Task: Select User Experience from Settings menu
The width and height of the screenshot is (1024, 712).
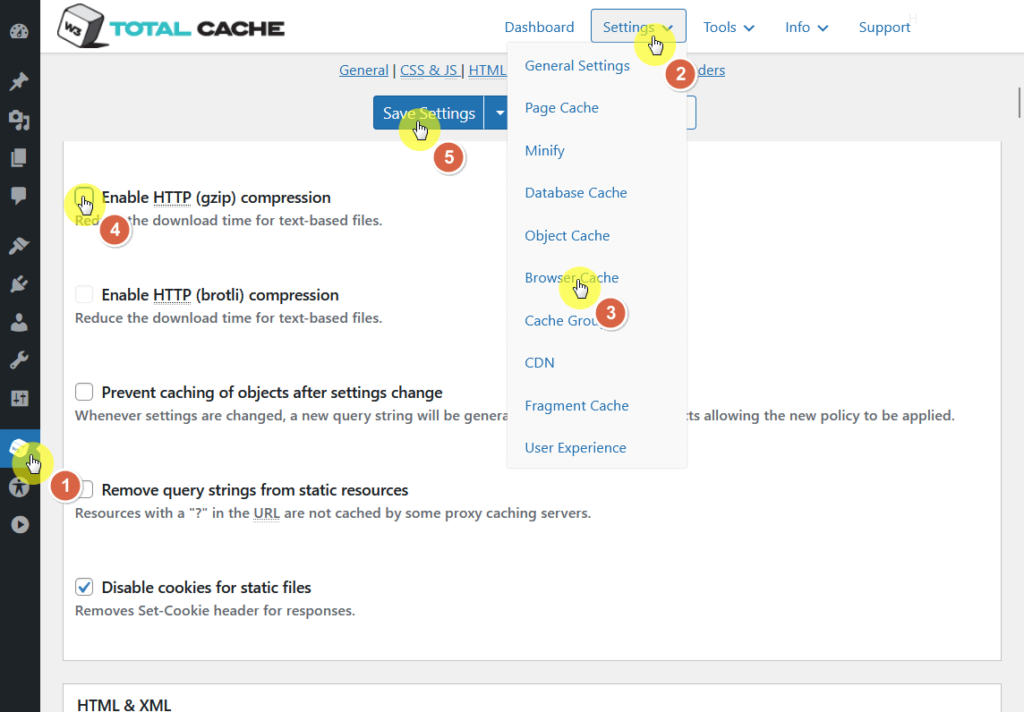Action: coord(575,447)
